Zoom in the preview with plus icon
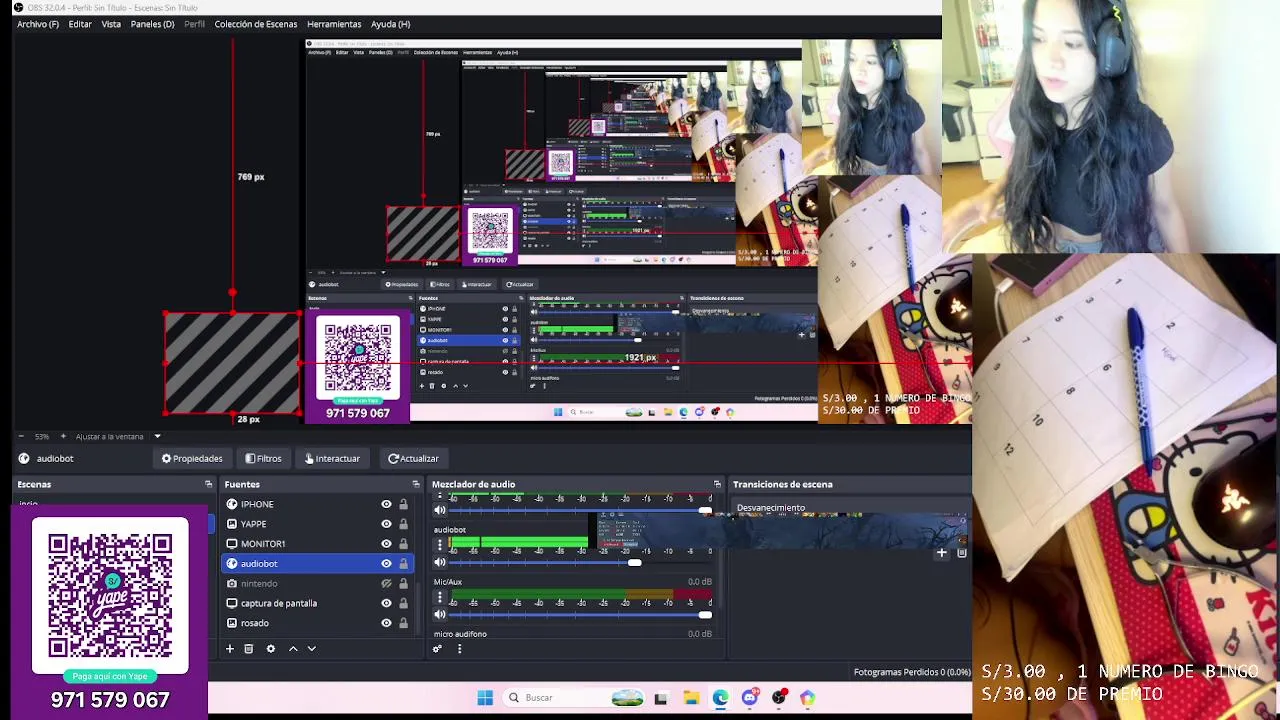The width and height of the screenshot is (1280, 720). (x=63, y=436)
